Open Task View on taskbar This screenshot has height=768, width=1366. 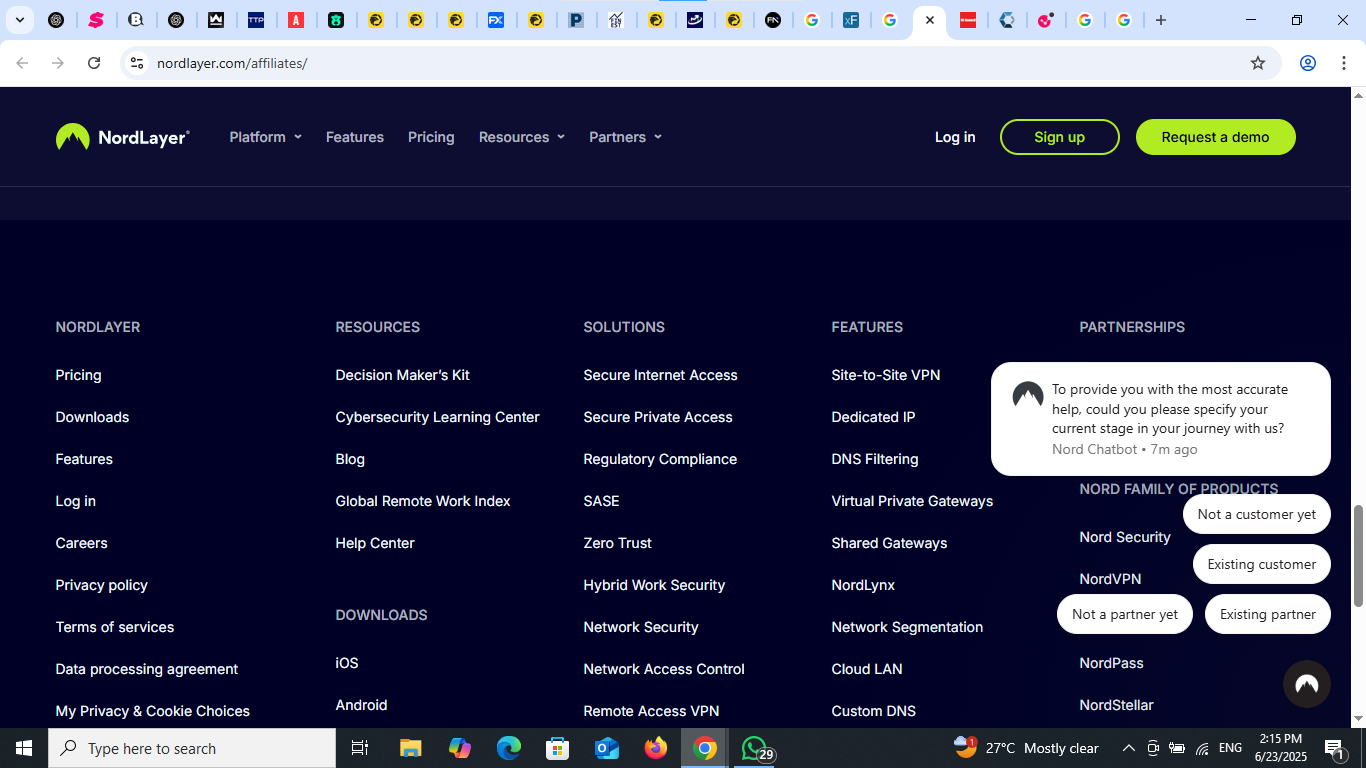point(360,748)
